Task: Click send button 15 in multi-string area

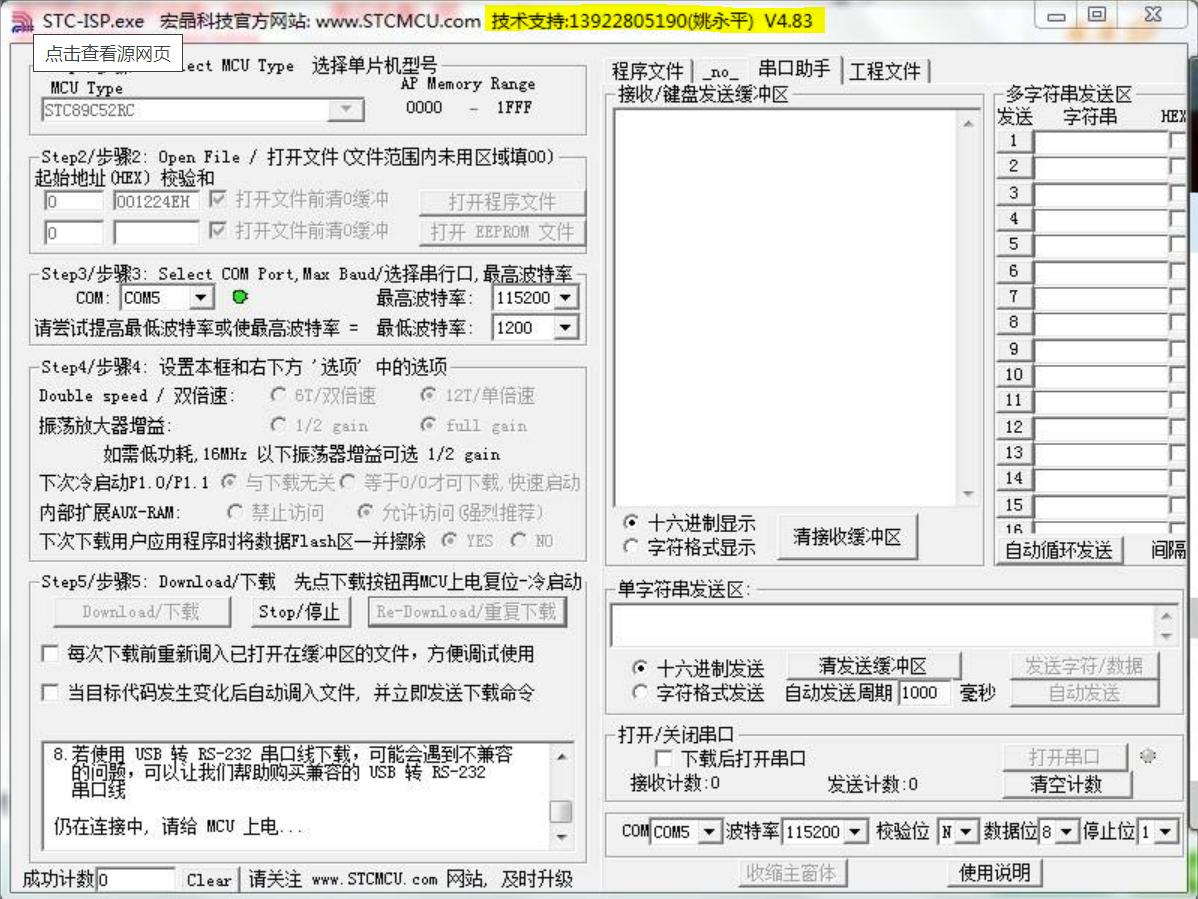Action: [1014, 505]
